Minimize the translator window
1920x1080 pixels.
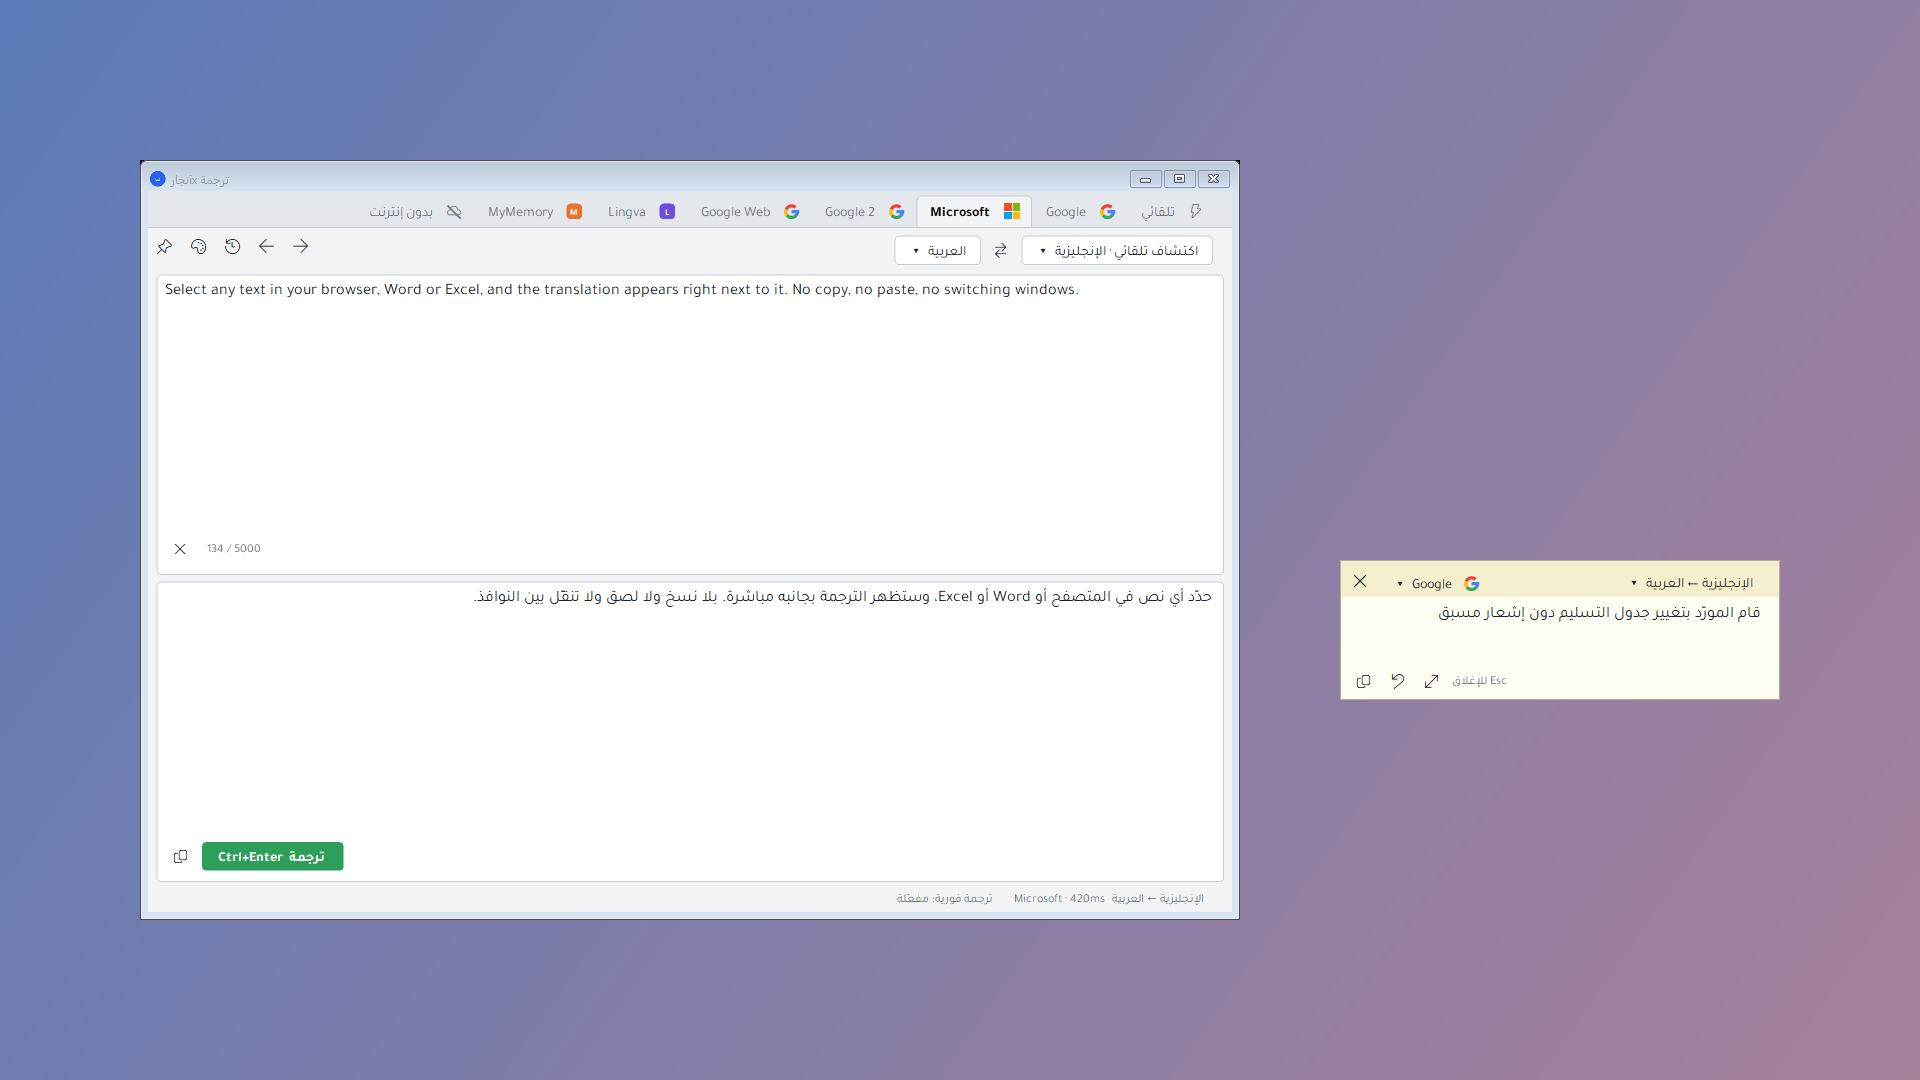pyautogui.click(x=1146, y=179)
